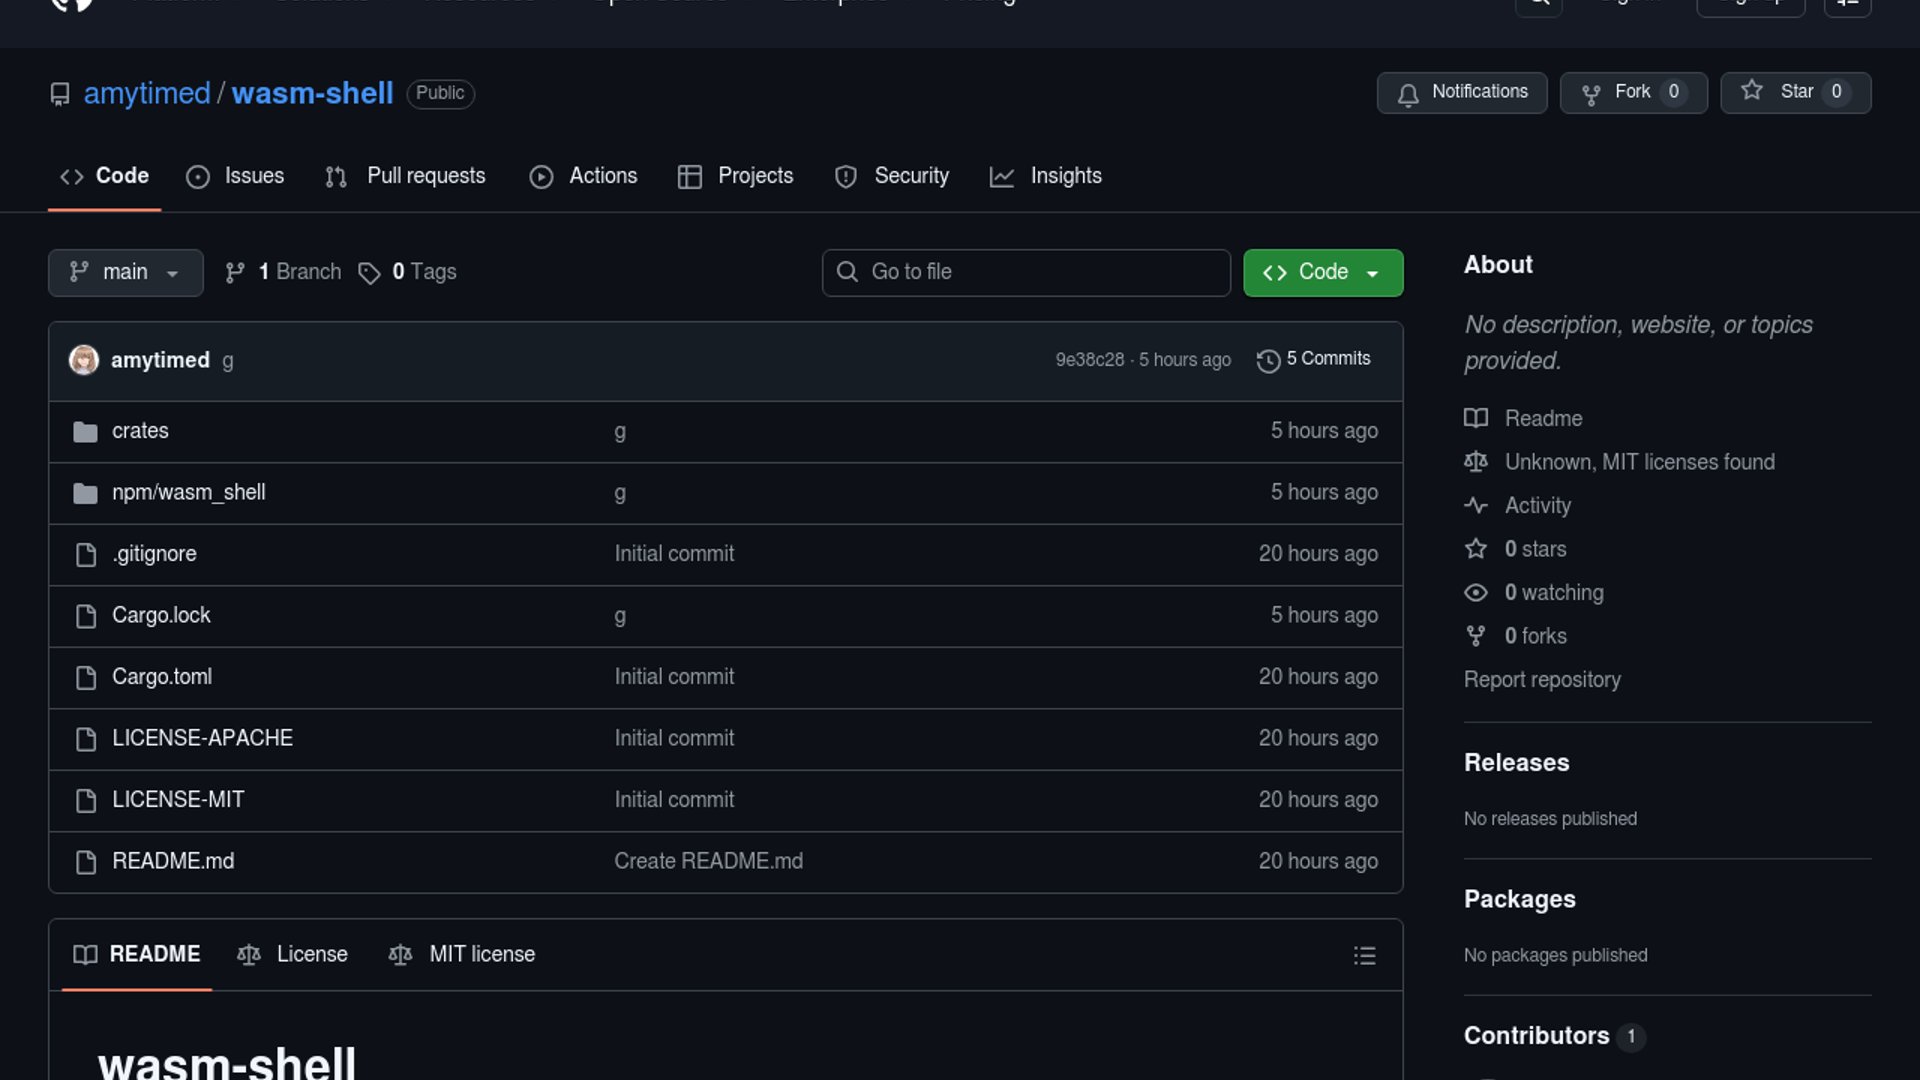
Task: Click the fork icon on Fork button
Action: pyautogui.click(x=1591, y=94)
